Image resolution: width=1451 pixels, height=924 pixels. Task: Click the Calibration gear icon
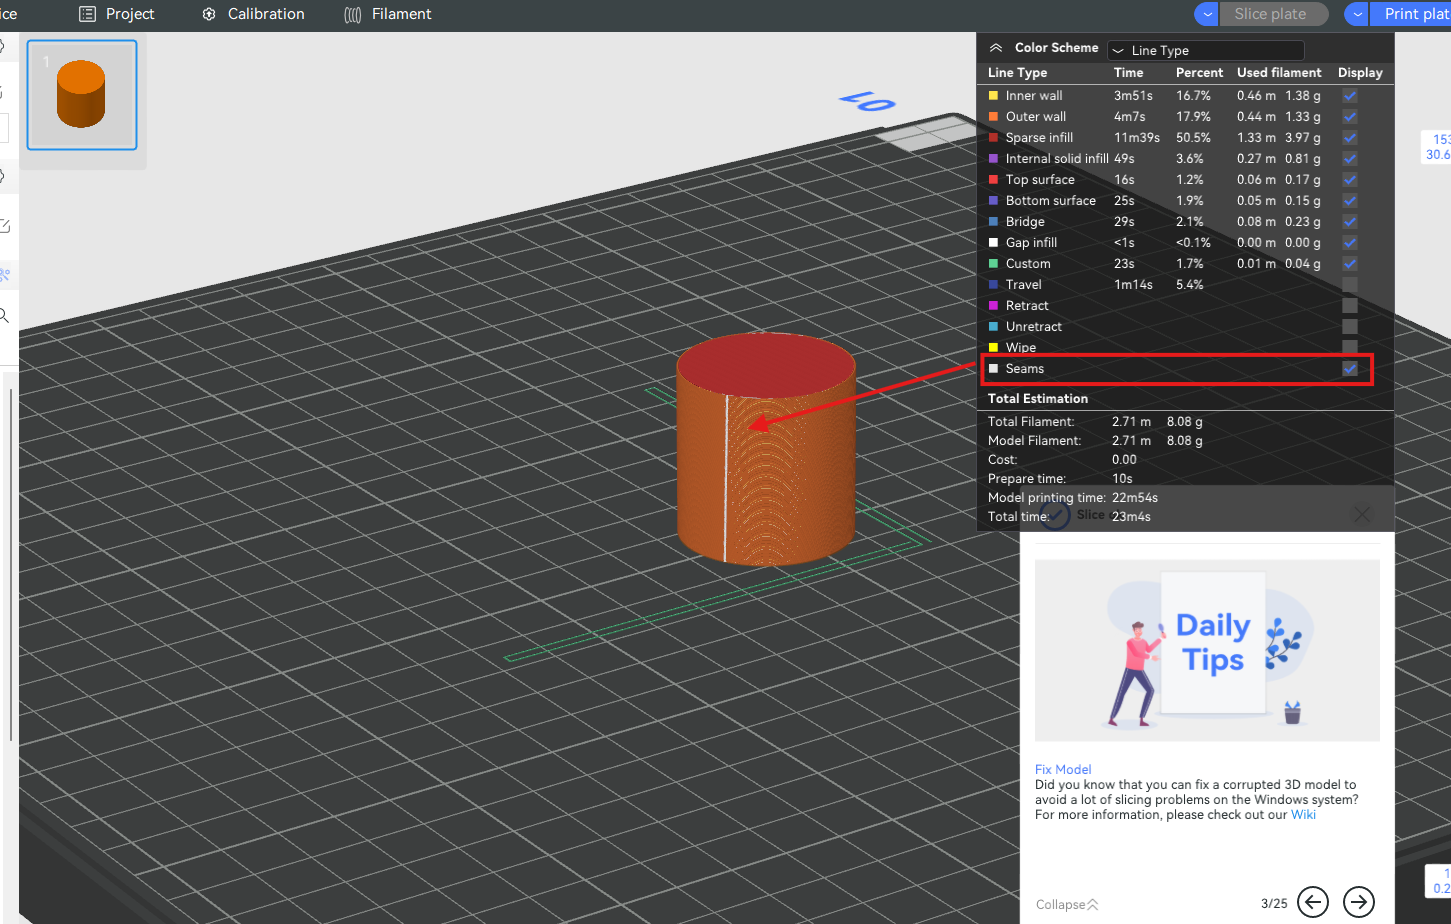pyautogui.click(x=209, y=14)
